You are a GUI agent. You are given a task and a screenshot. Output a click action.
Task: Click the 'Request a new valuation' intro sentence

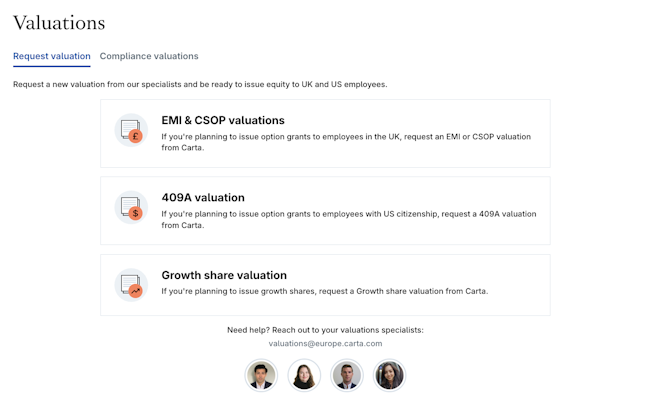coord(200,84)
